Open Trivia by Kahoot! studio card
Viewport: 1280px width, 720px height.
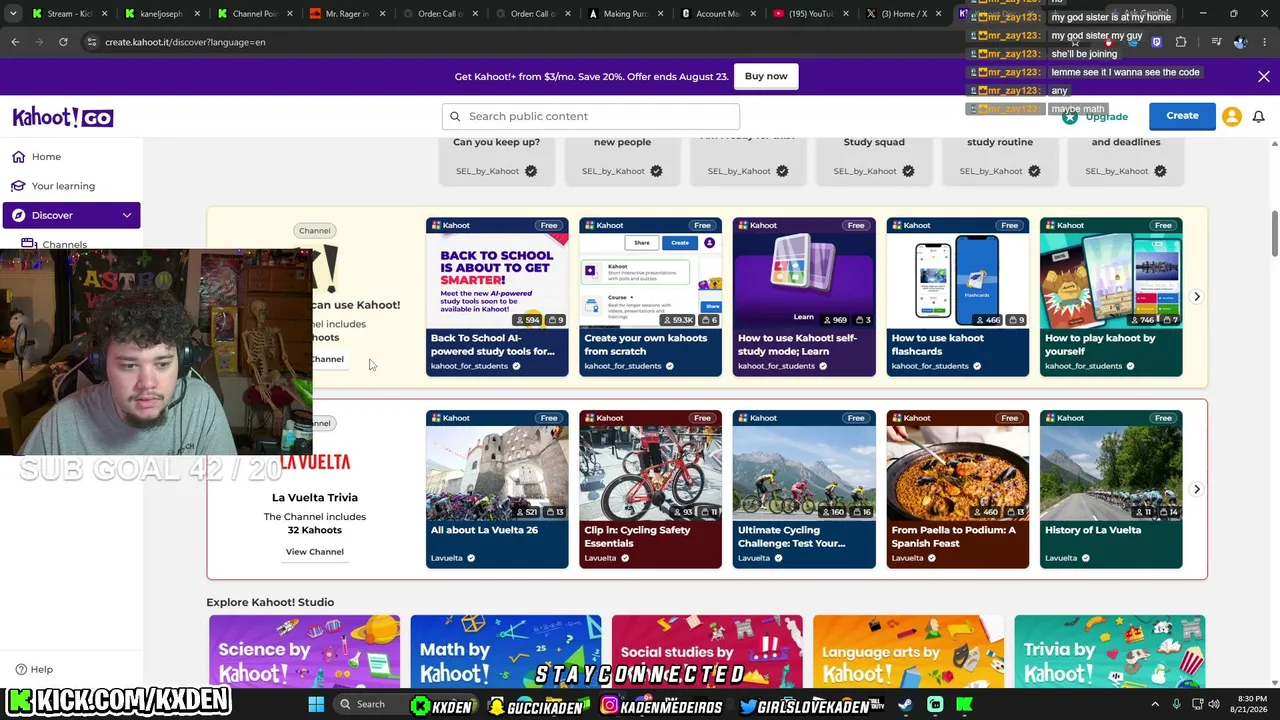pyautogui.click(x=1110, y=650)
